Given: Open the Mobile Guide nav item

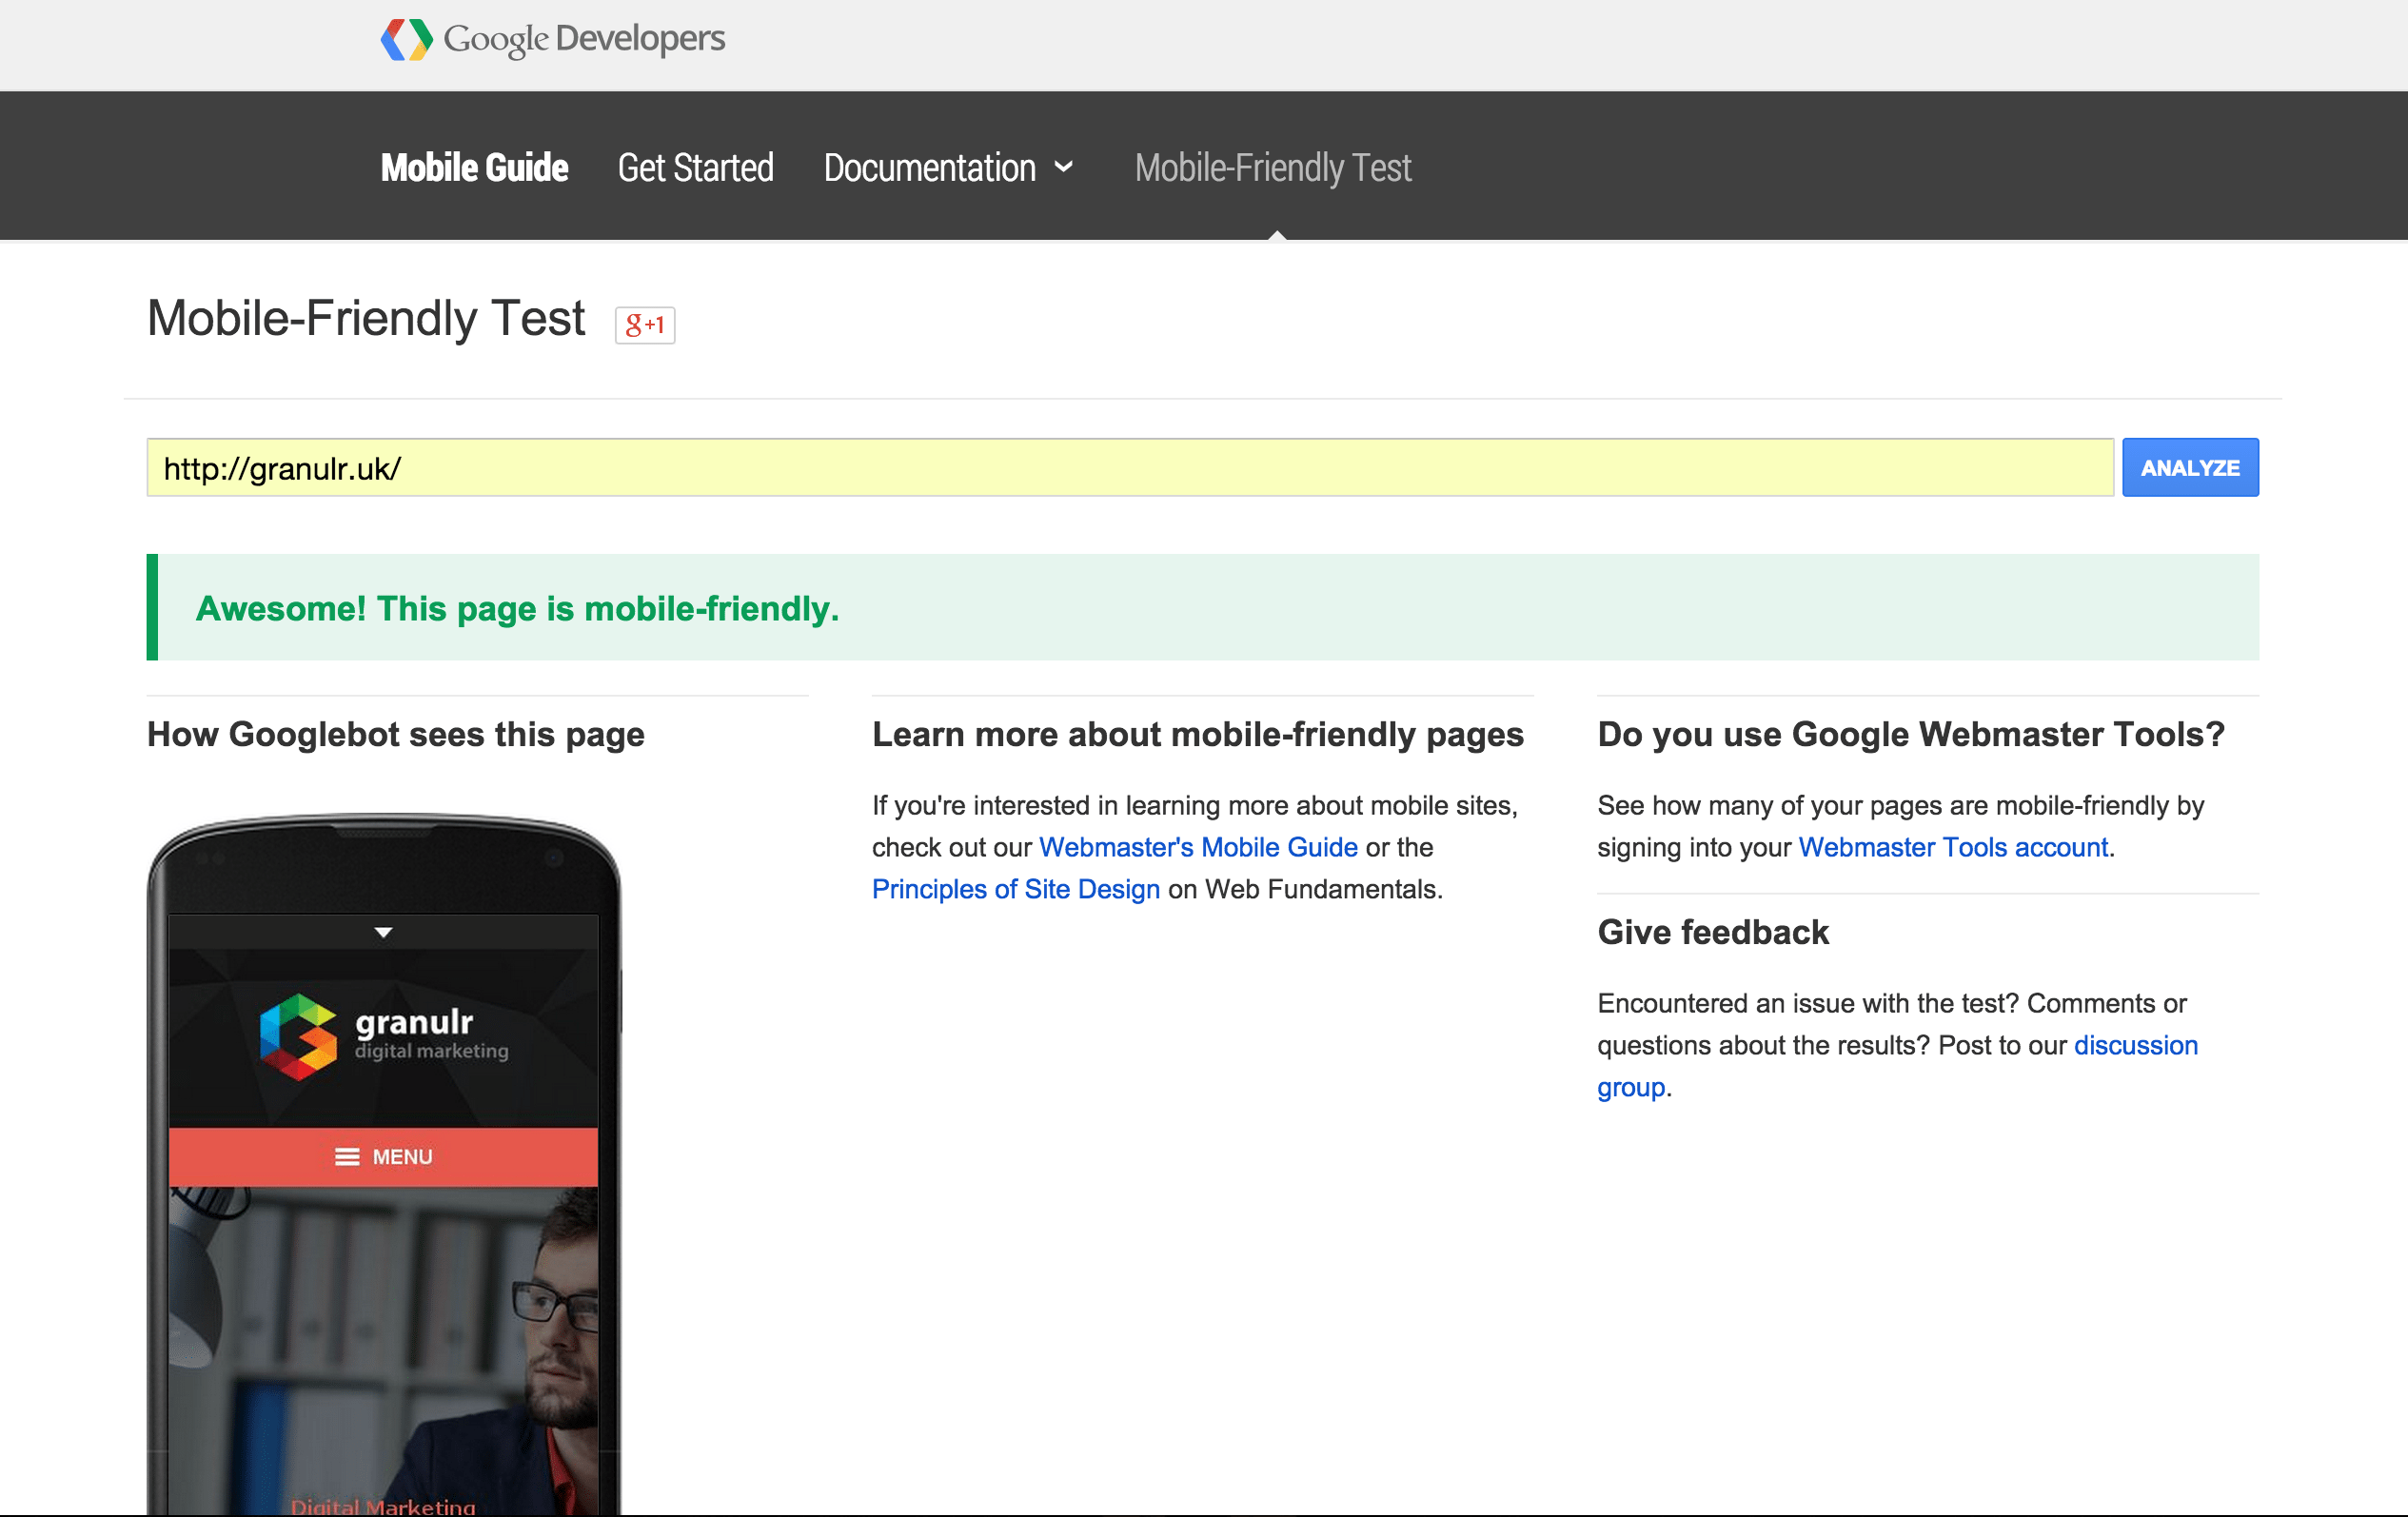Looking at the screenshot, I should [x=474, y=167].
